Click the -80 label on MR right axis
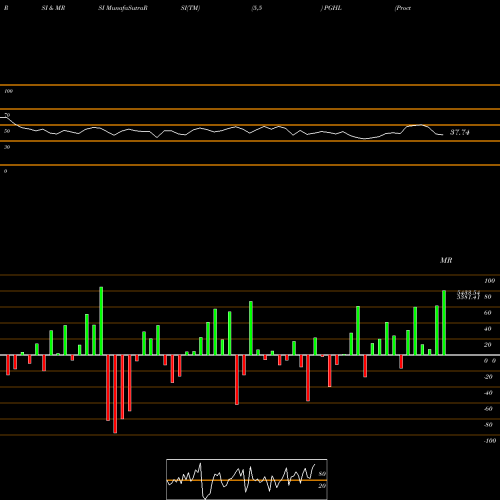 tap(488, 425)
